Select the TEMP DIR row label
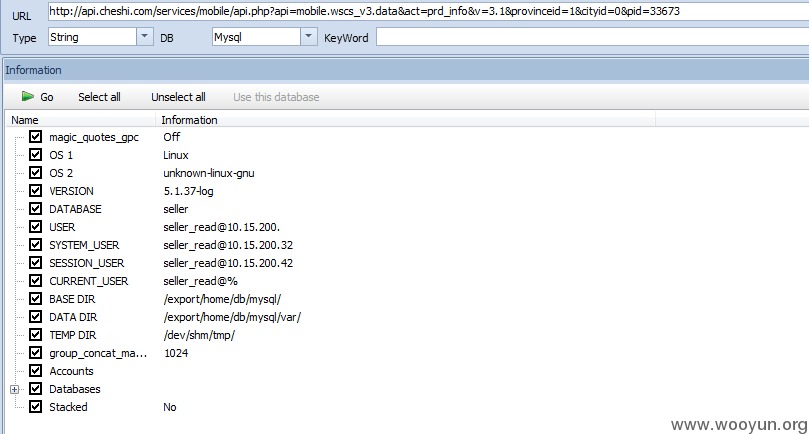This screenshot has width=809, height=434. point(73,335)
